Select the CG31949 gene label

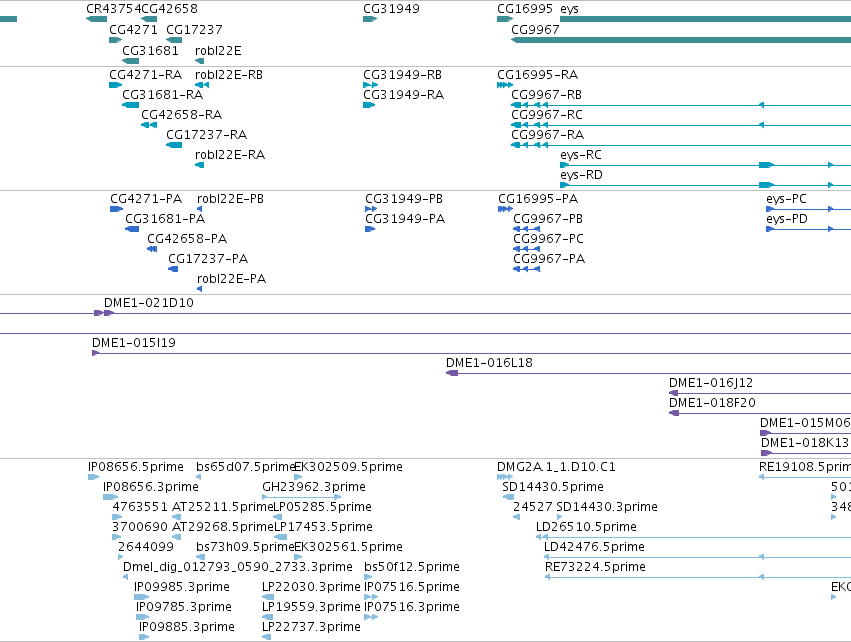(391, 9)
